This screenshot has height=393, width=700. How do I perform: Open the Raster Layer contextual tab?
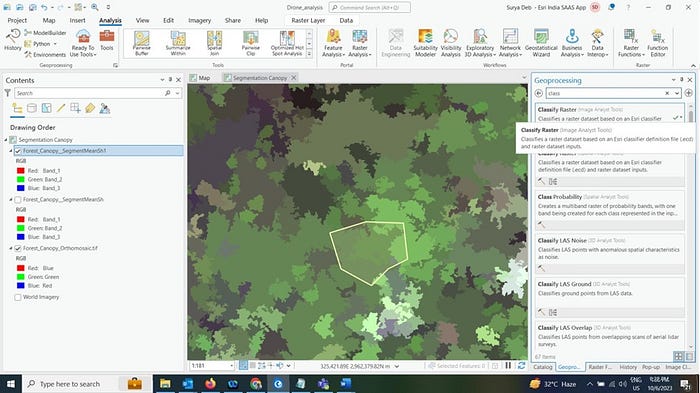pos(308,20)
